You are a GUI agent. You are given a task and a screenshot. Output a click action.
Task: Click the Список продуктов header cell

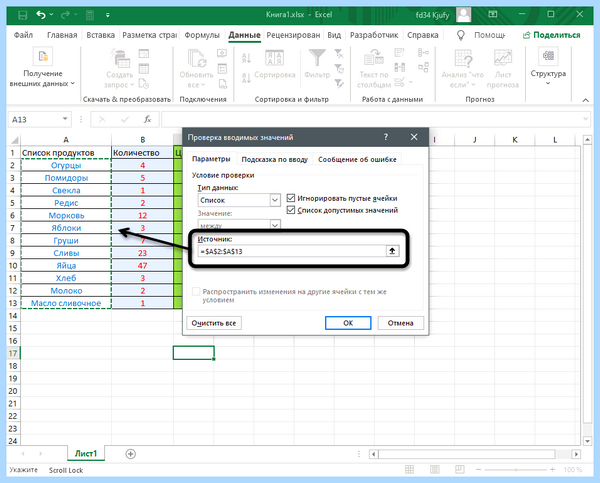click(x=66, y=153)
